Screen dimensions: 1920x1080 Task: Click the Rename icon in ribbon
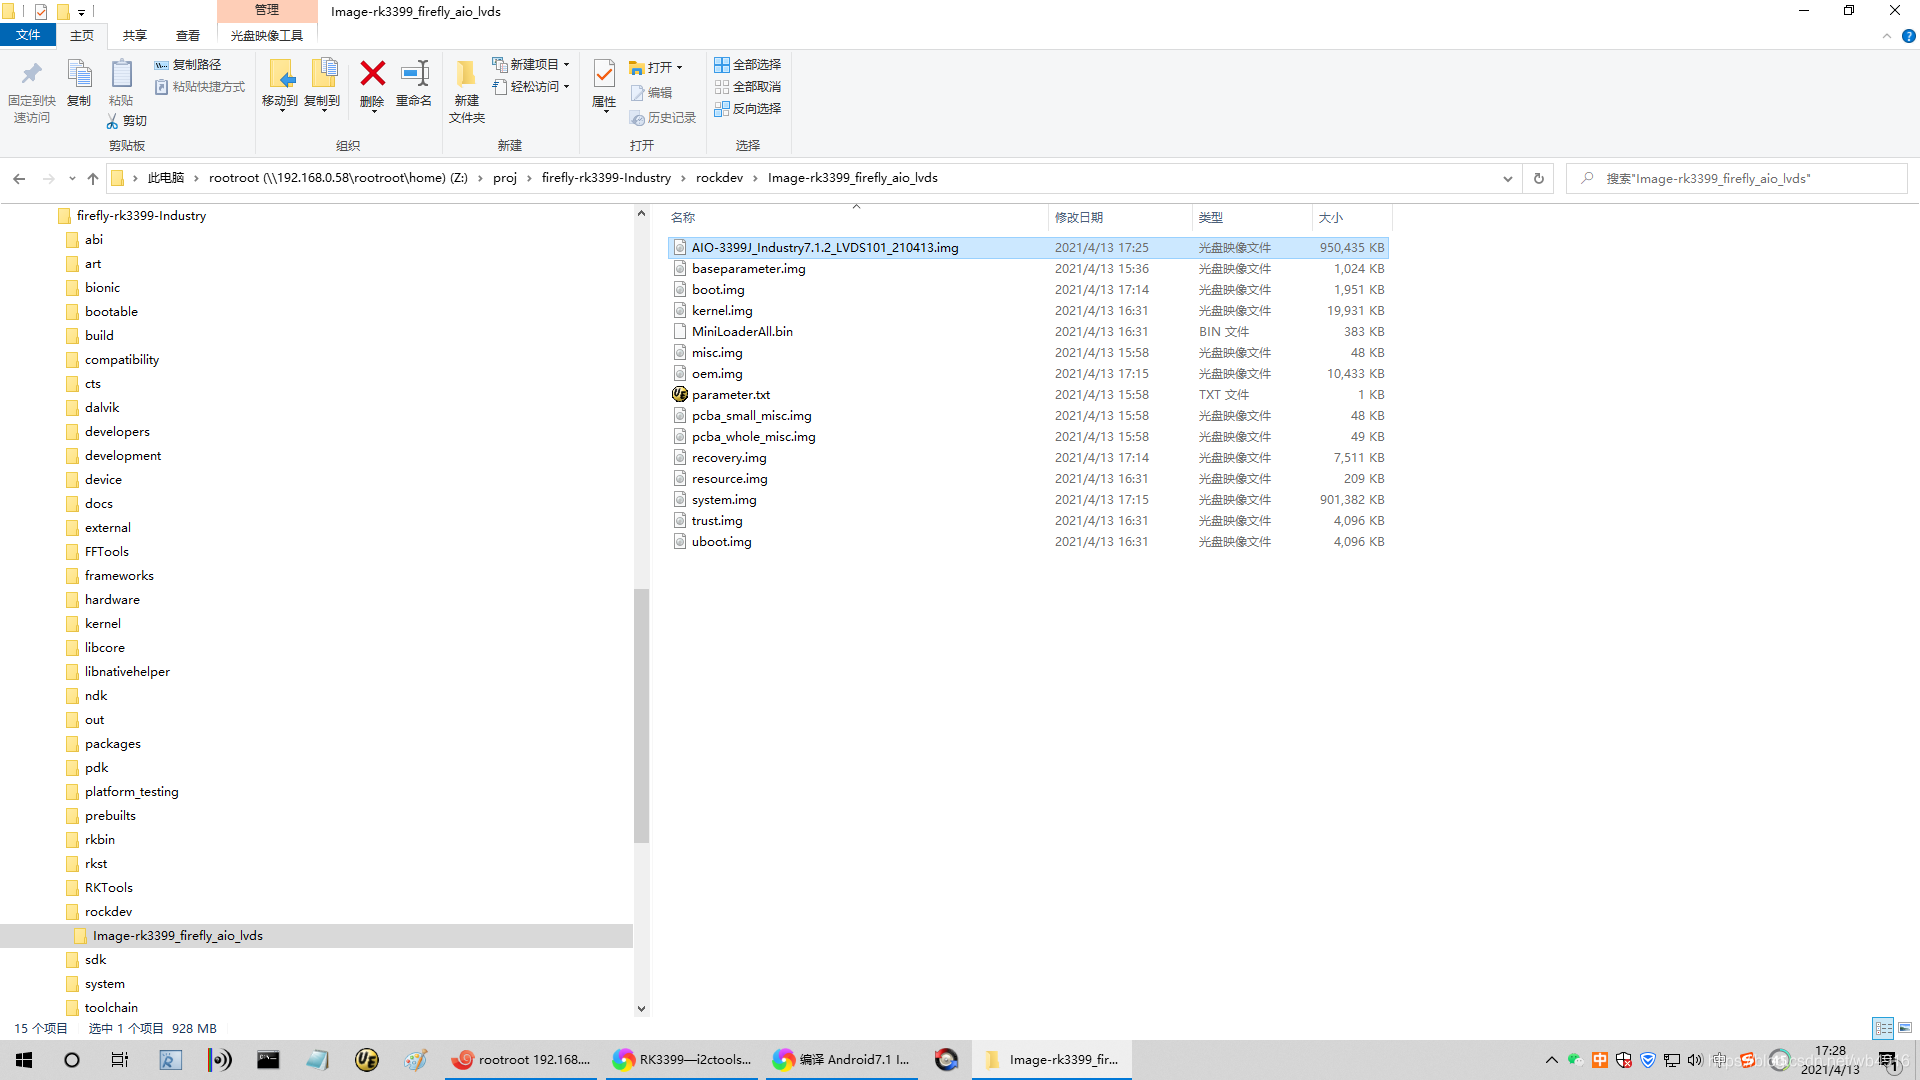click(x=414, y=74)
